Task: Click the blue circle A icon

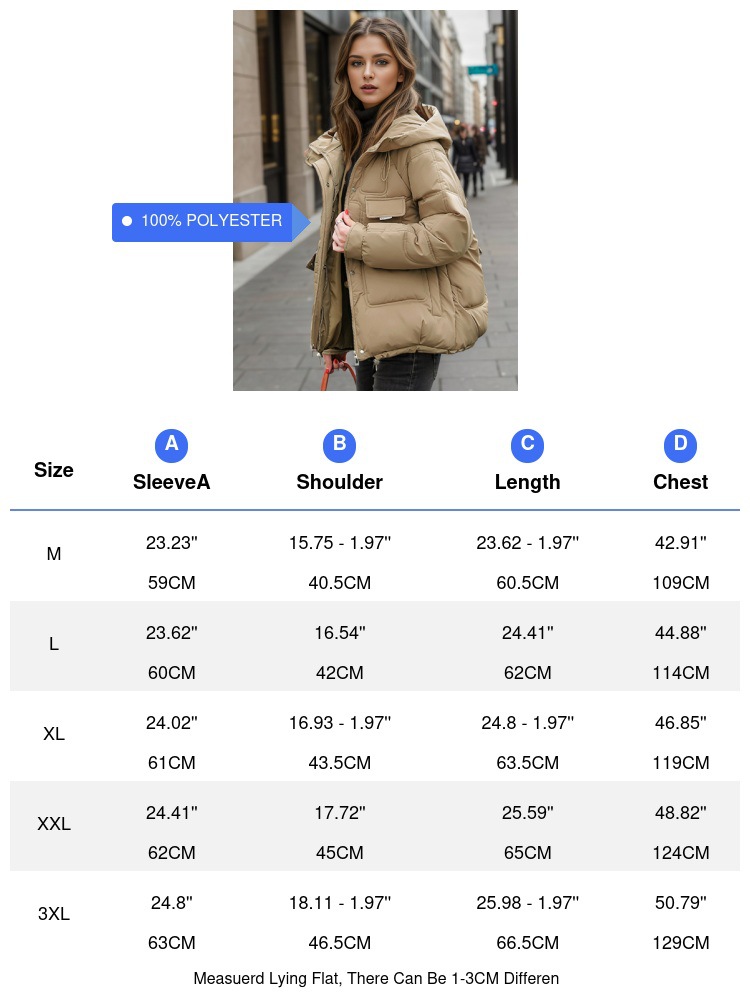Action: tap(172, 445)
